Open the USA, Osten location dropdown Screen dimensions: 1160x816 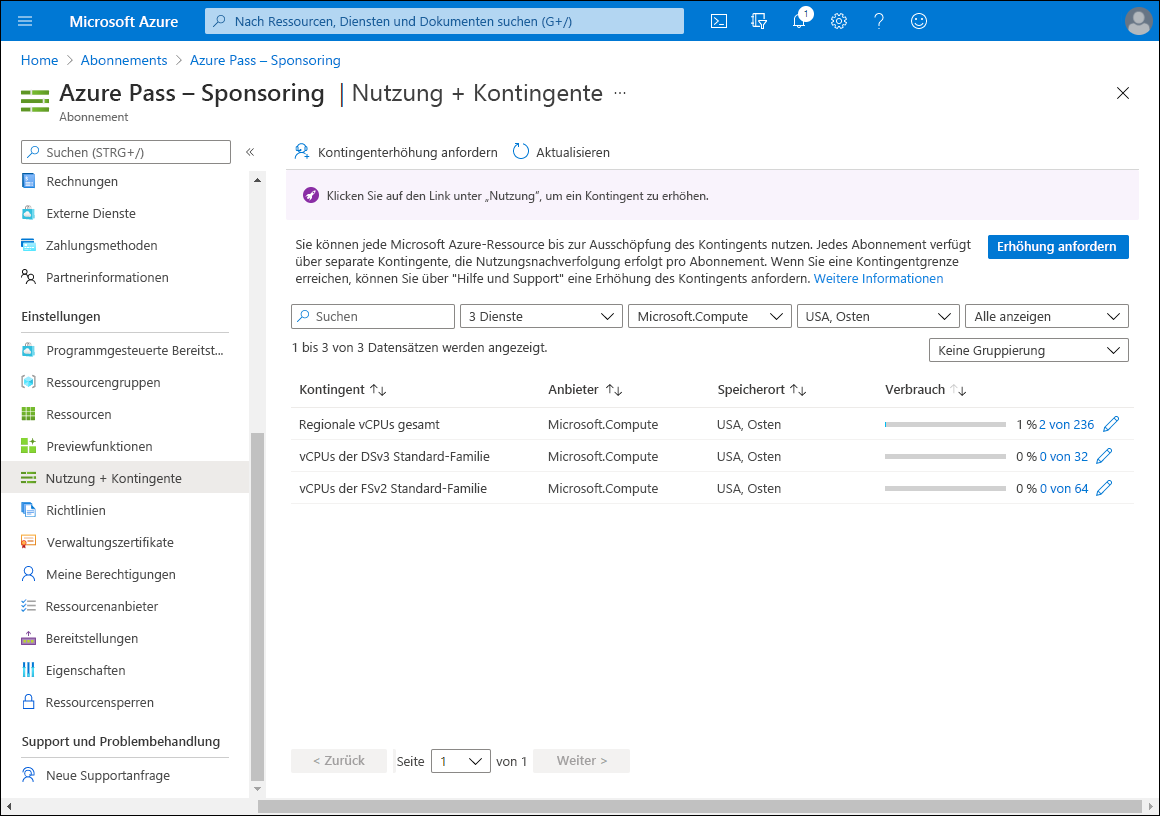(x=877, y=316)
